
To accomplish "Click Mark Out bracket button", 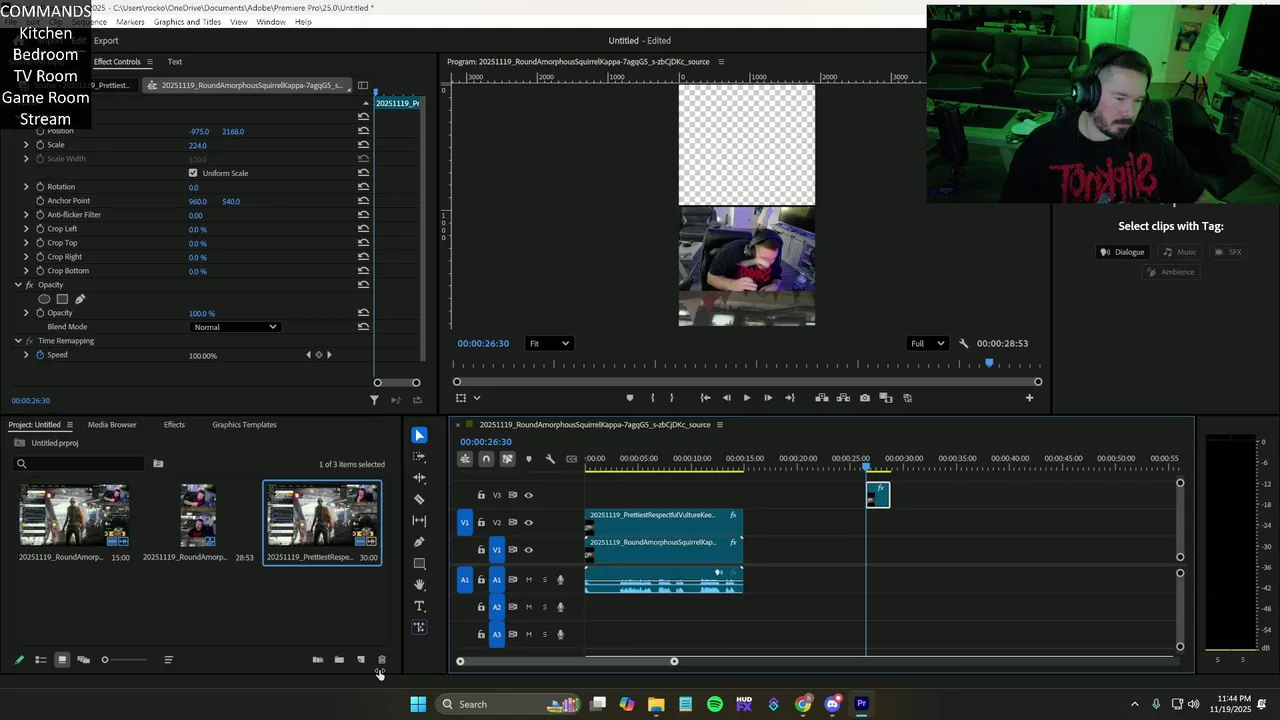I will click(671, 398).
